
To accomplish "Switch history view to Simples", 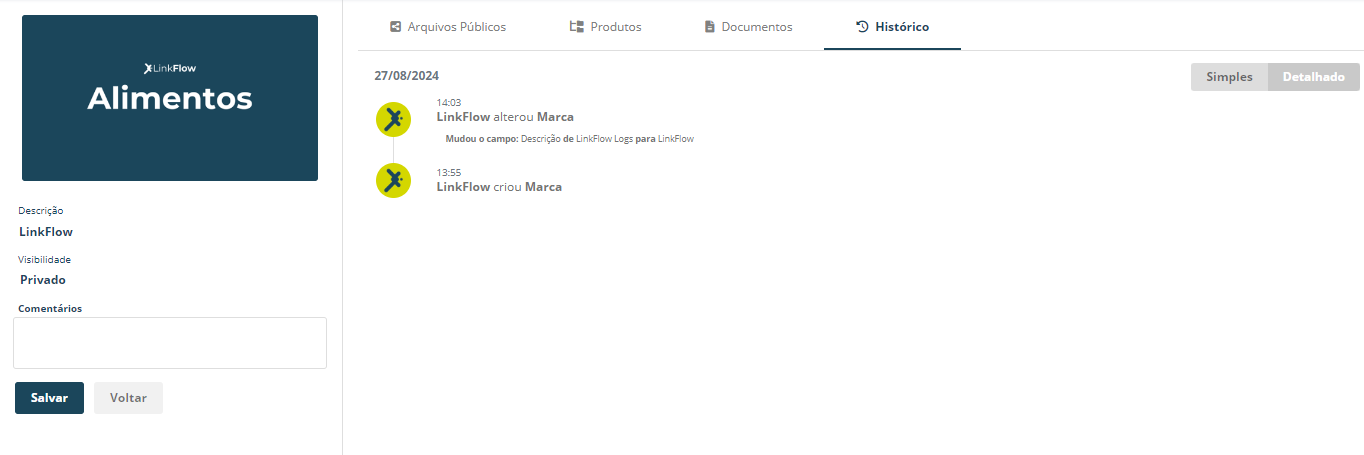I will [x=1229, y=77].
